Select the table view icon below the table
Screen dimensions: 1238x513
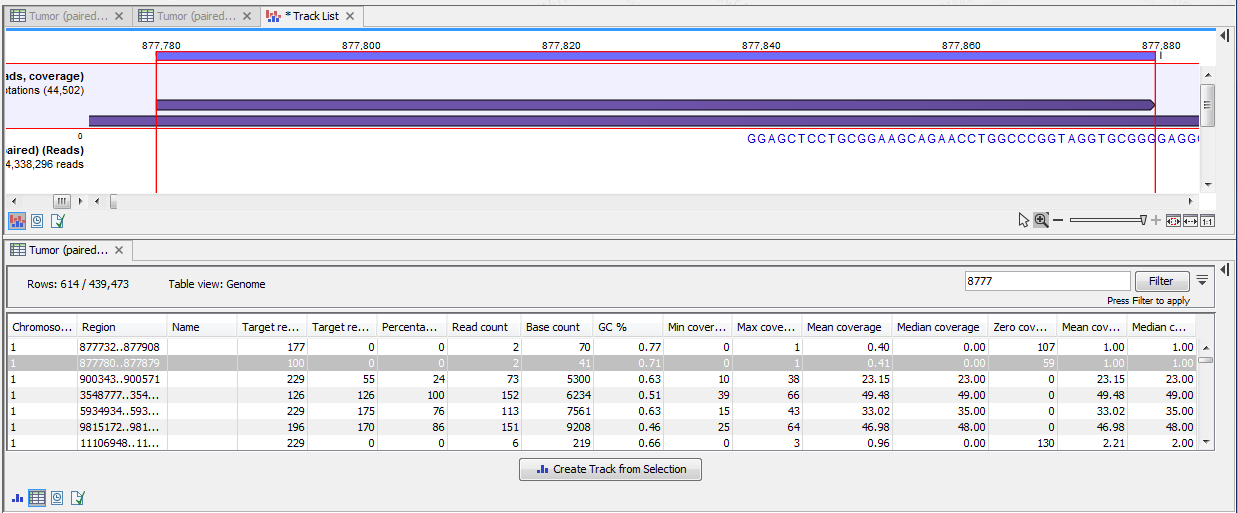[x=37, y=497]
